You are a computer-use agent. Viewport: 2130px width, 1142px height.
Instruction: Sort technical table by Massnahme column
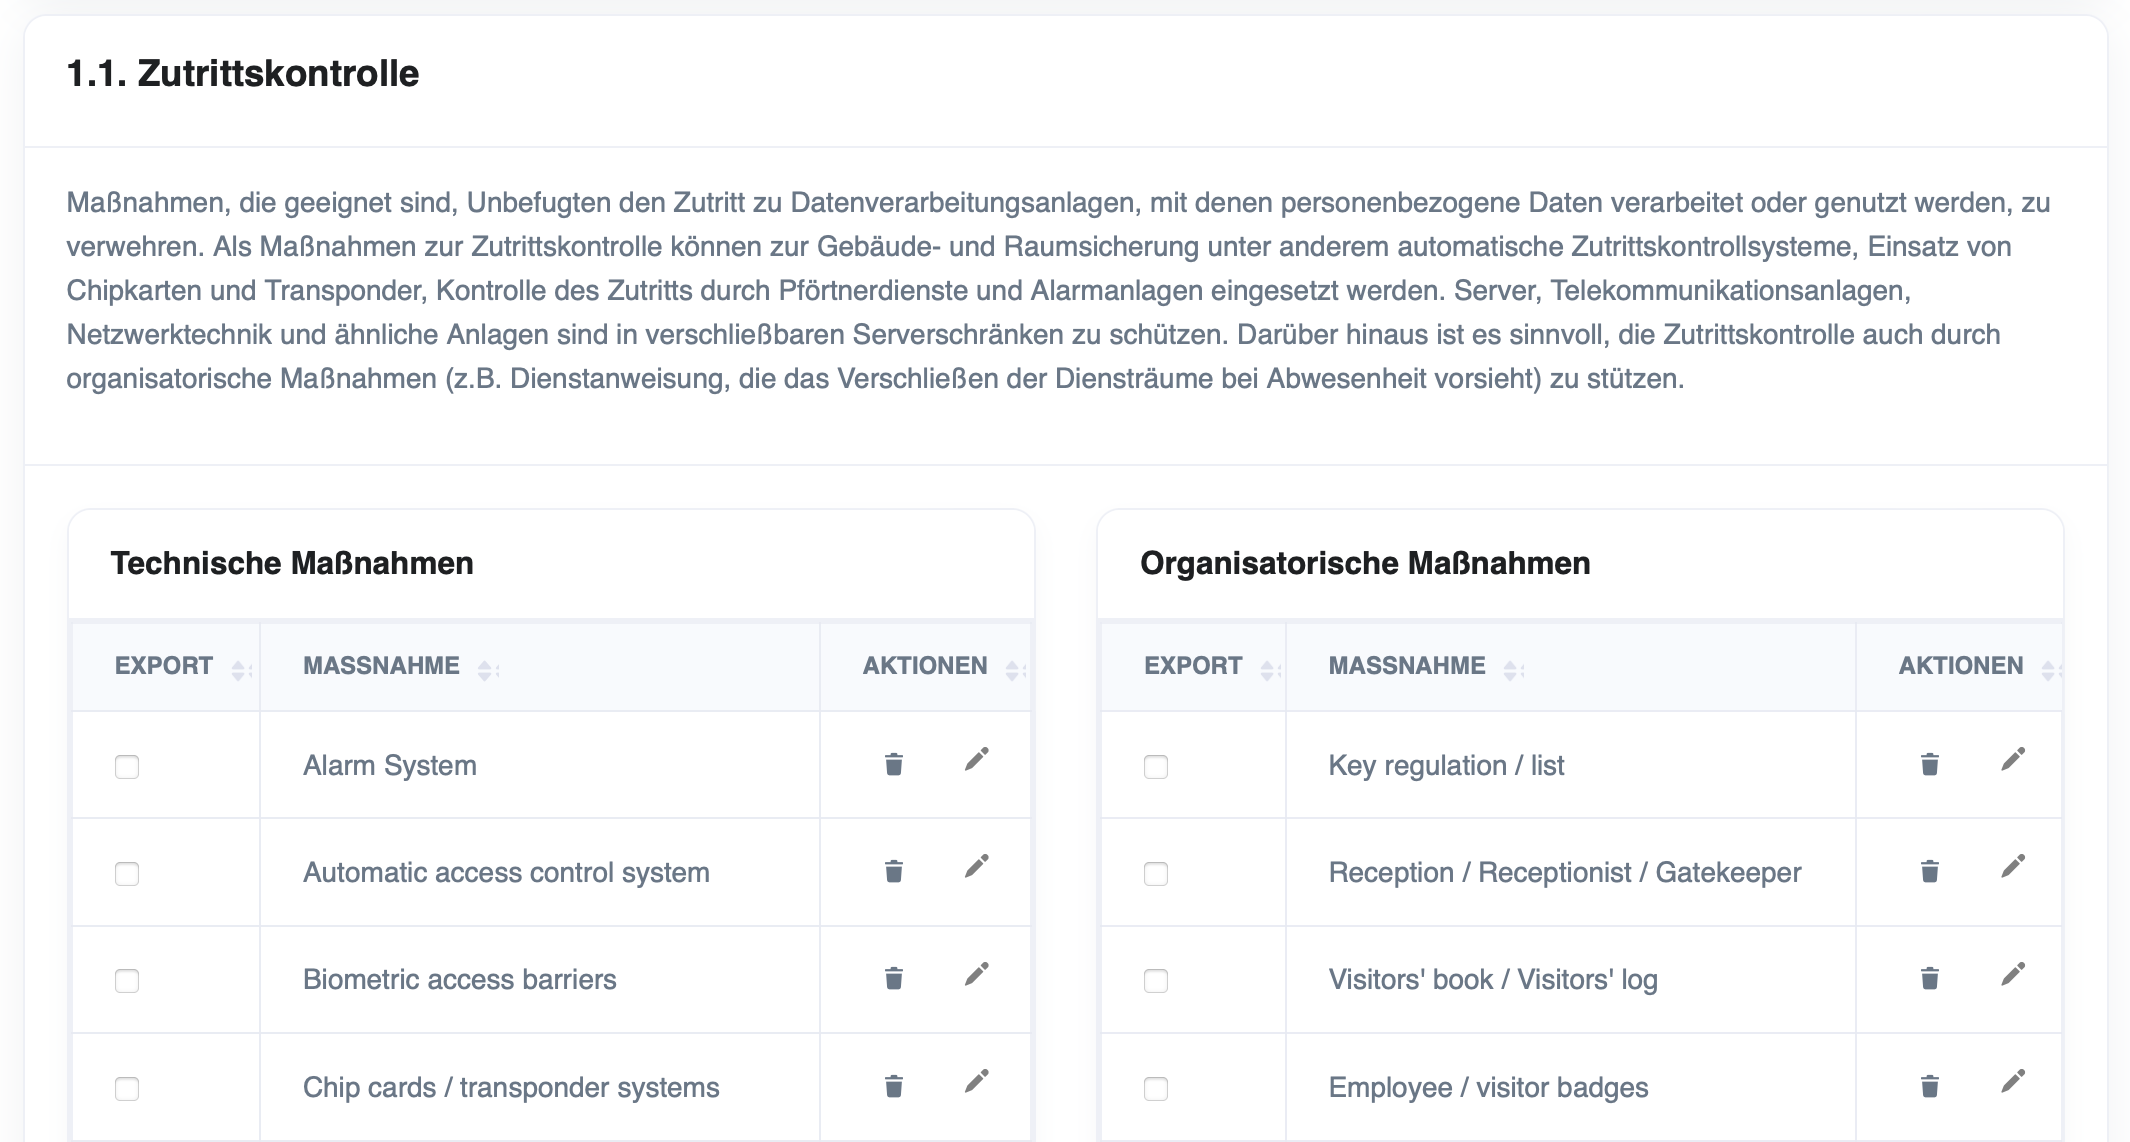[540, 666]
